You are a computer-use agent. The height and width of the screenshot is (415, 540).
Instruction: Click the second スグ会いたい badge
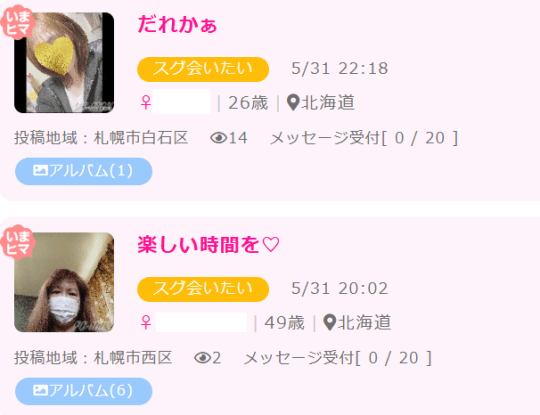203,289
